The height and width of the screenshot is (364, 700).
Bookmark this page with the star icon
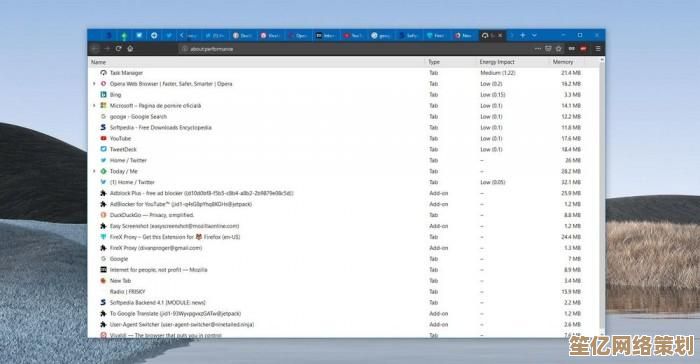558,48
